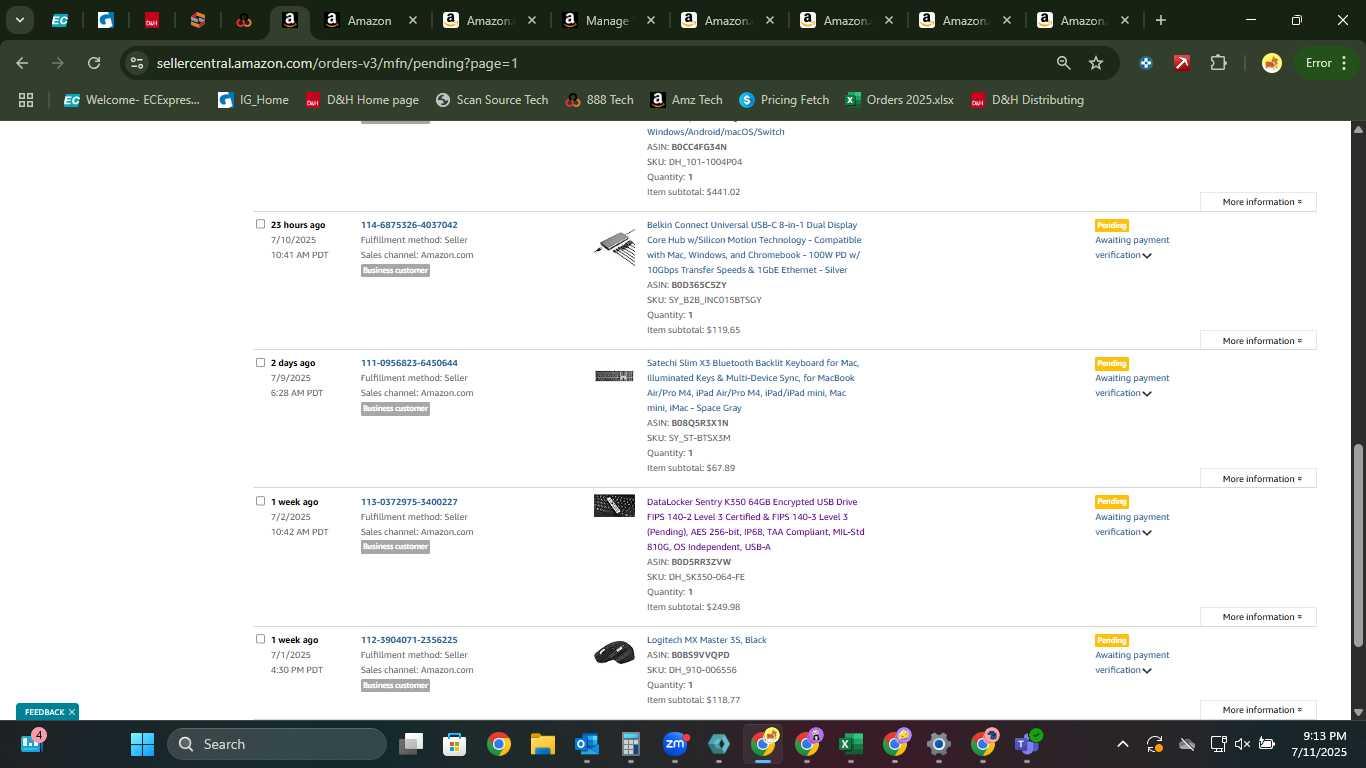This screenshot has height=768, width=1366.
Task: Click the Belkin hub product thumbnail
Action: [614, 245]
